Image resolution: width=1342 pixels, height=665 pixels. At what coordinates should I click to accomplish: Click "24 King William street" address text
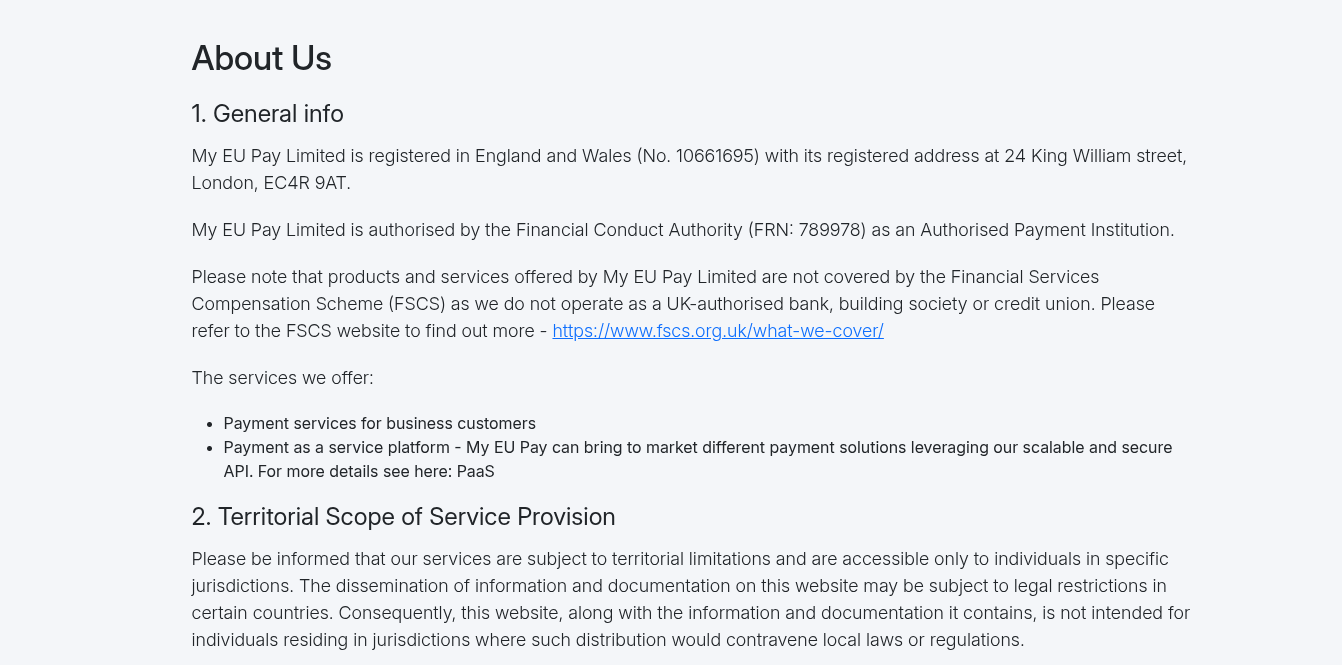coord(1095,156)
